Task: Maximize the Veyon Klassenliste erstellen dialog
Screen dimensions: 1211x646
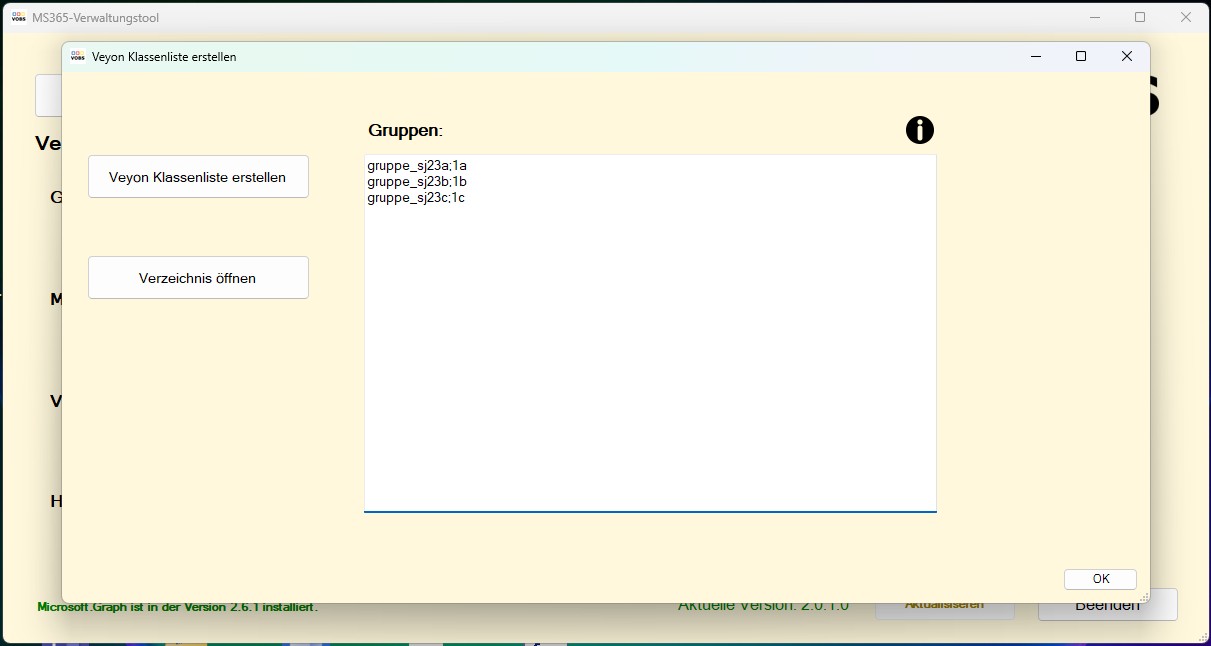Action: tap(1081, 57)
